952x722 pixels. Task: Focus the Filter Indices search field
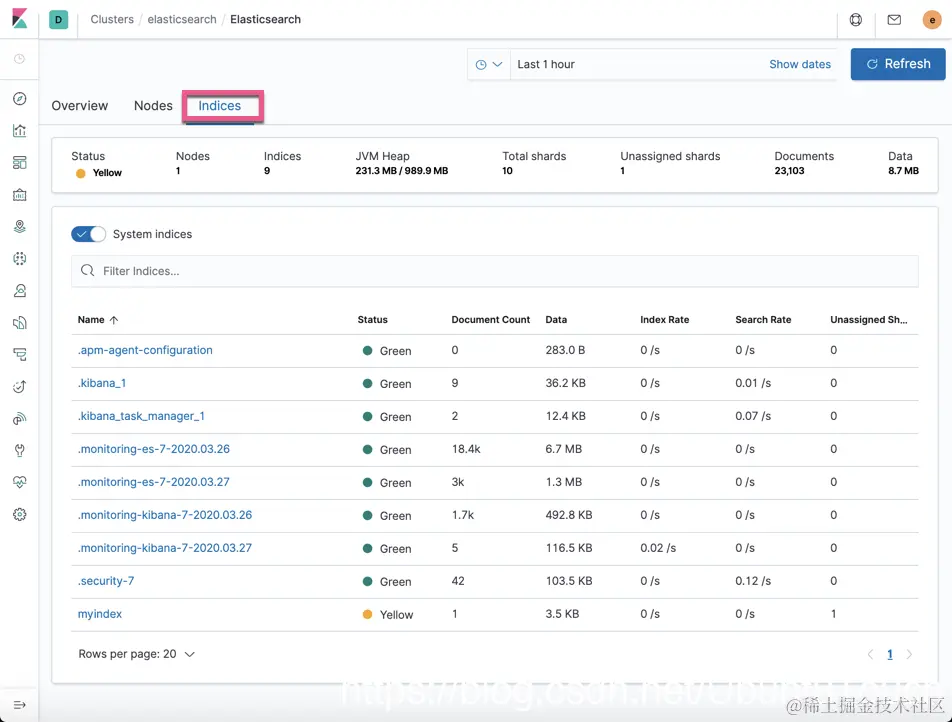click(x=495, y=271)
